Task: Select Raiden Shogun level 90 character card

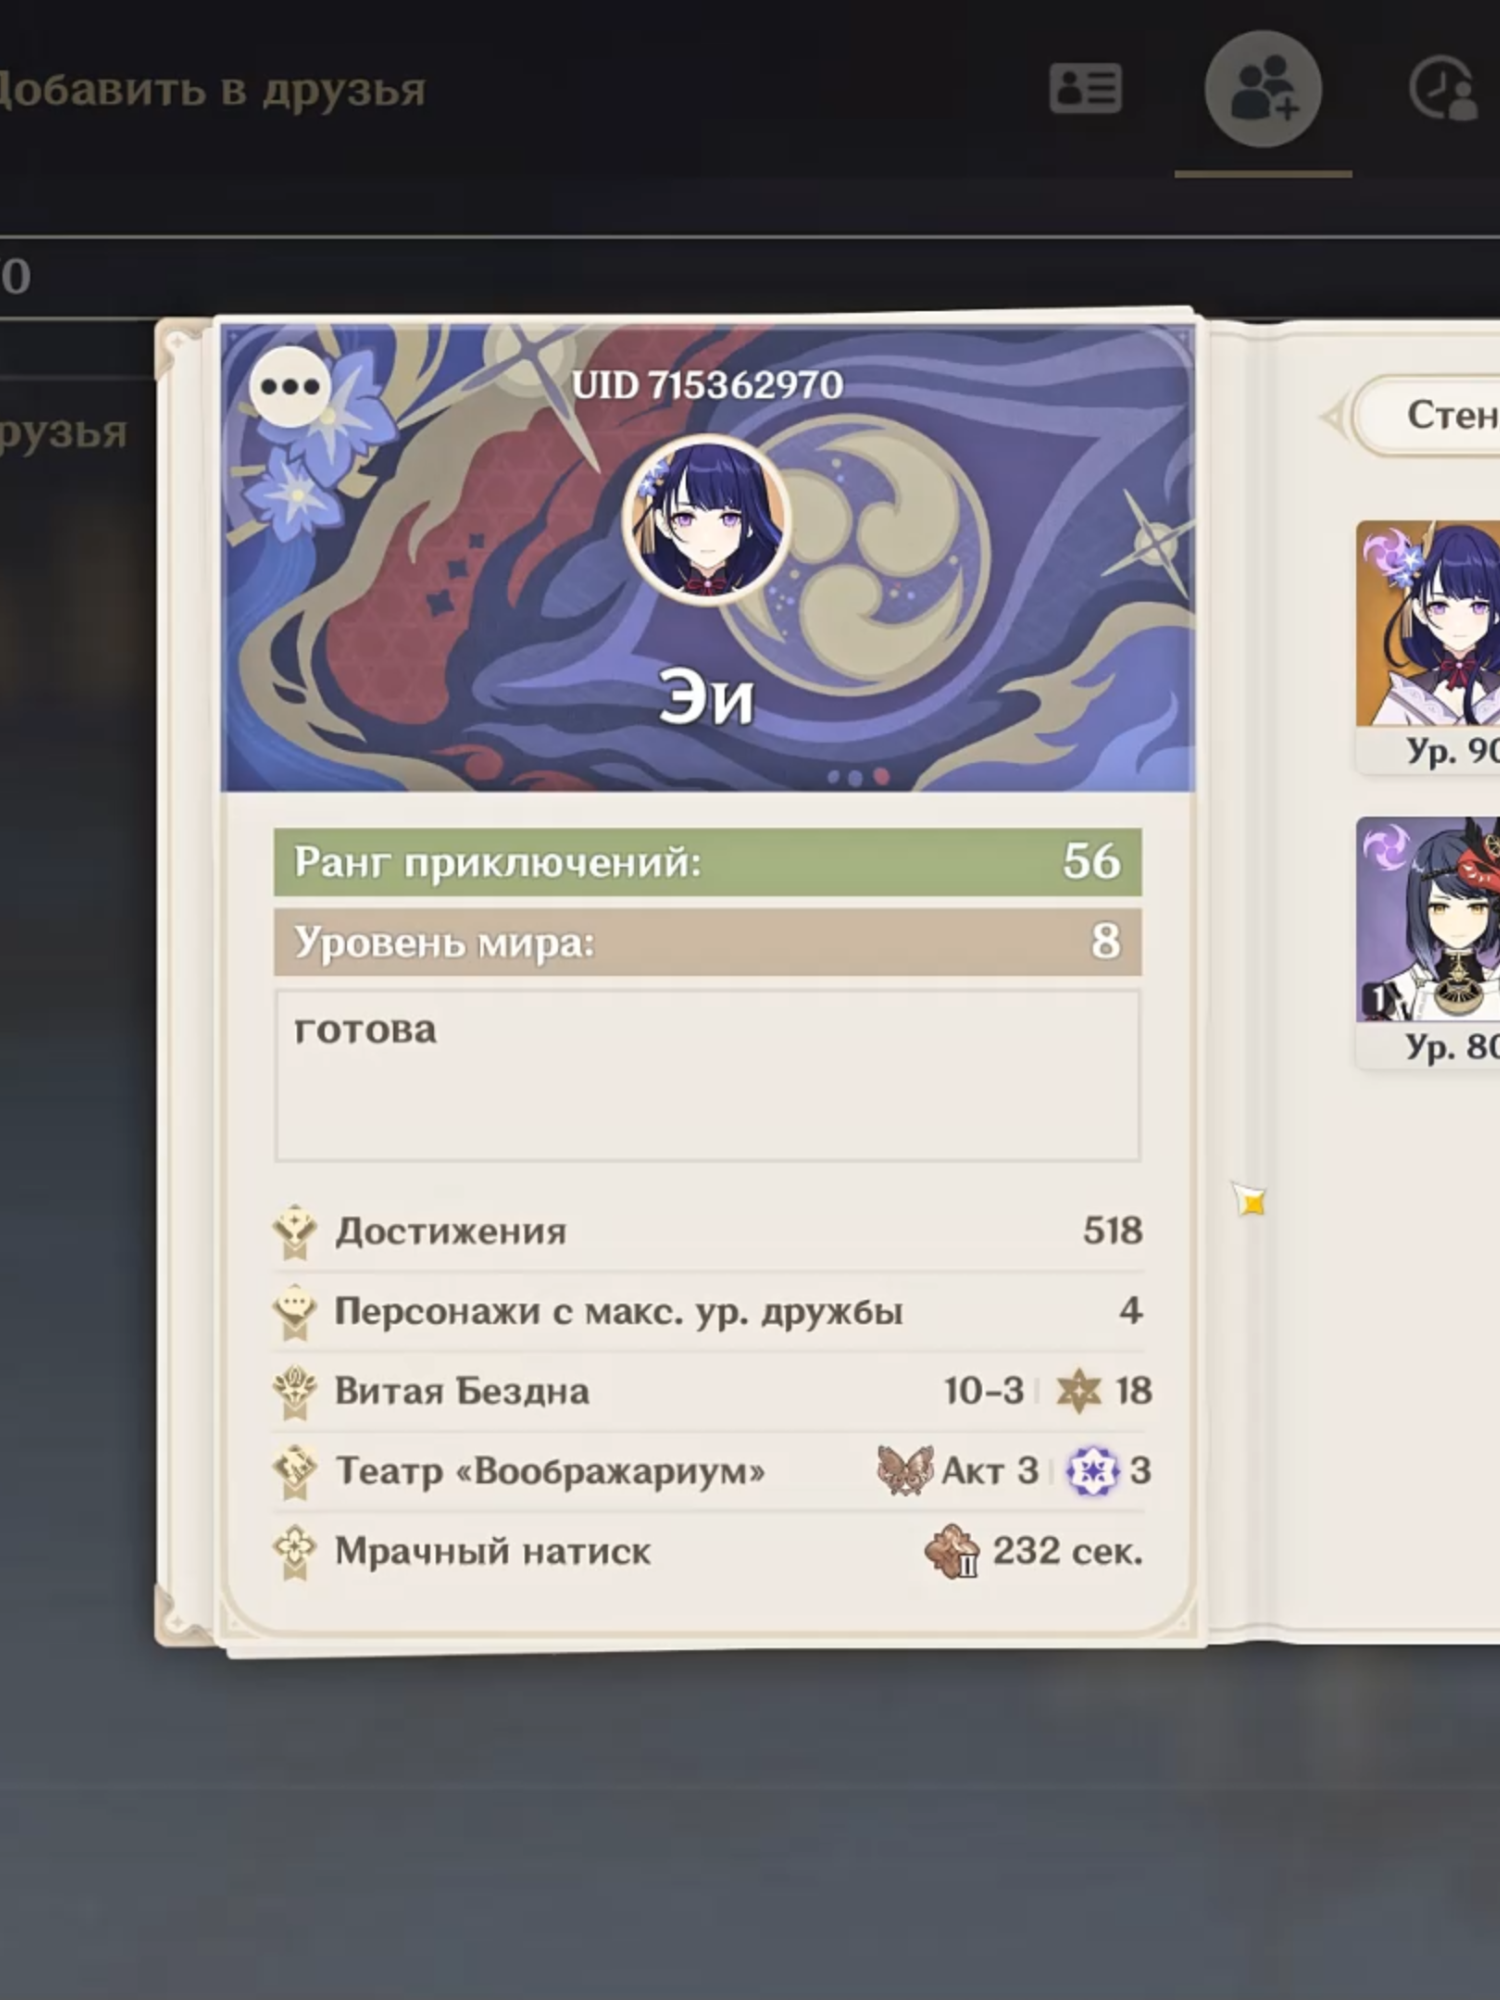Action: point(1428,647)
